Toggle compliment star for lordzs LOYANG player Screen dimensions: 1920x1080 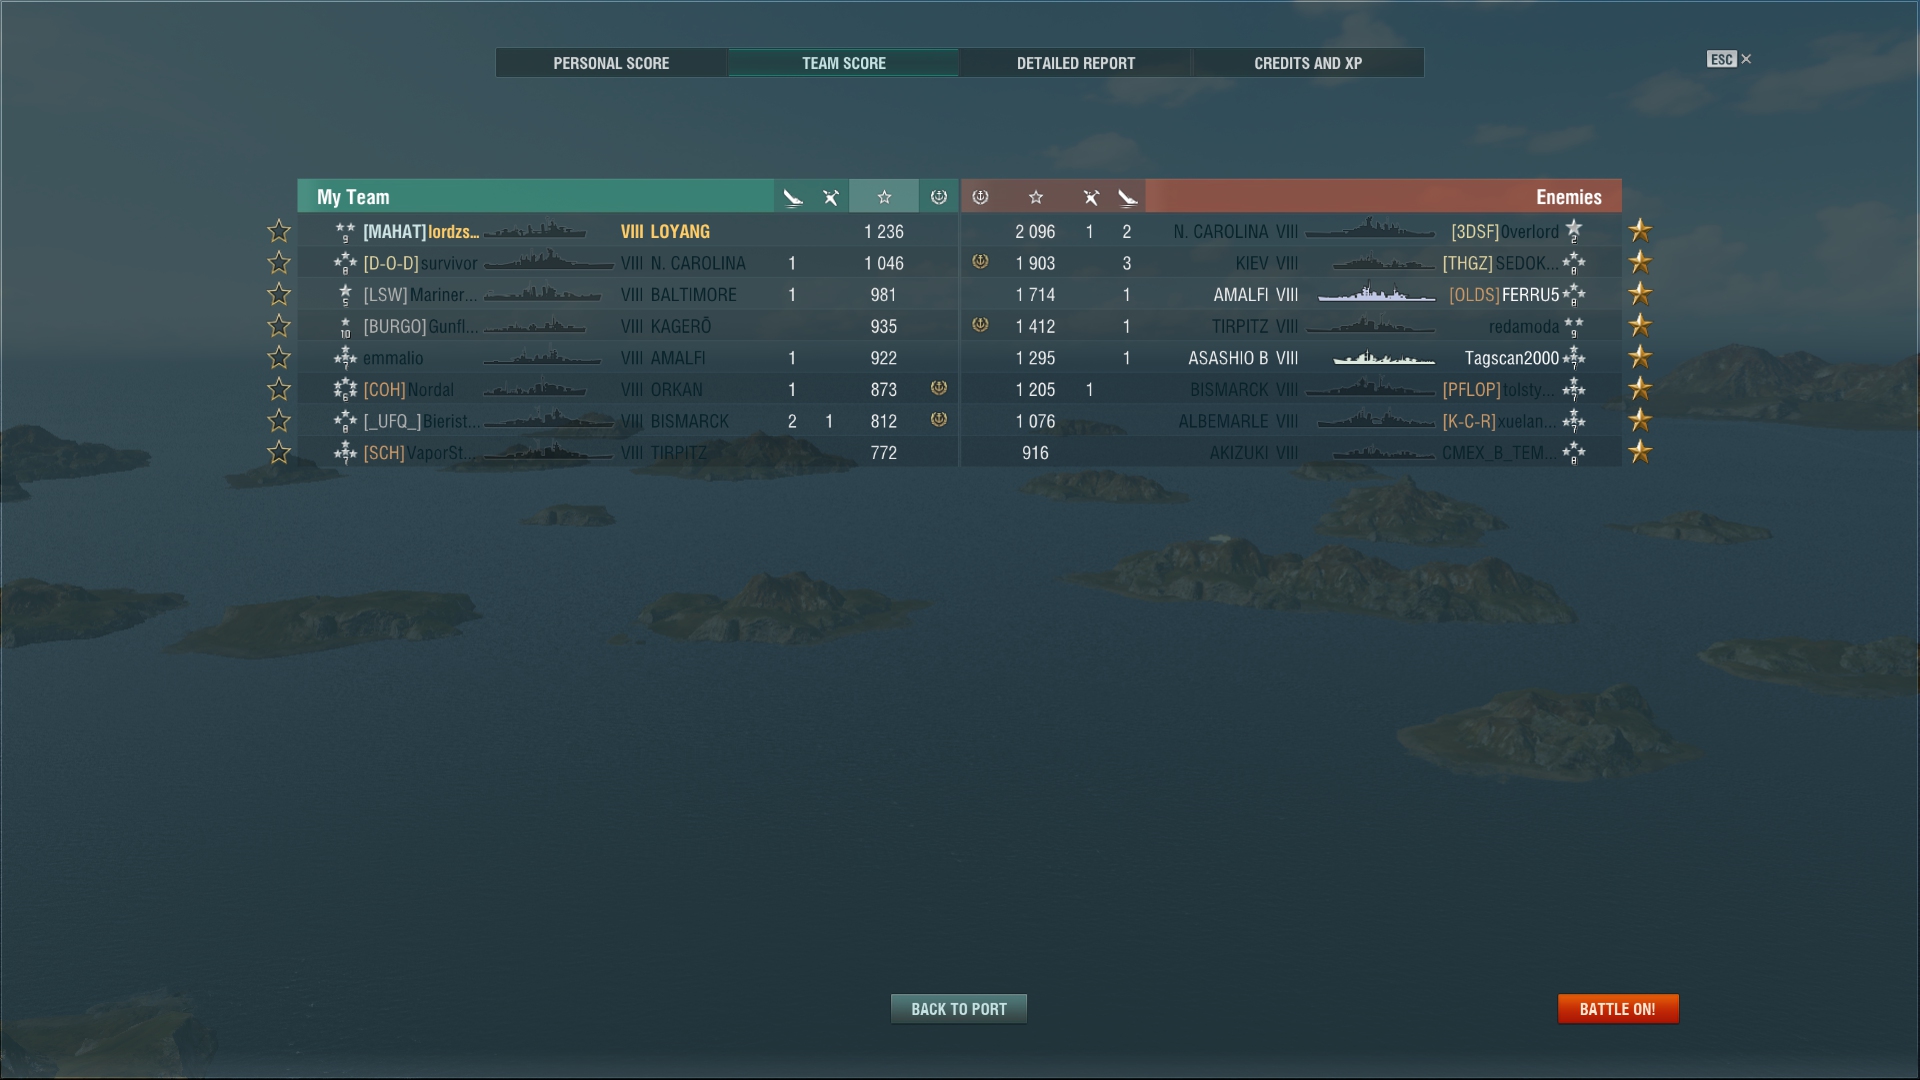pyautogui.click(x=279, y=231)
